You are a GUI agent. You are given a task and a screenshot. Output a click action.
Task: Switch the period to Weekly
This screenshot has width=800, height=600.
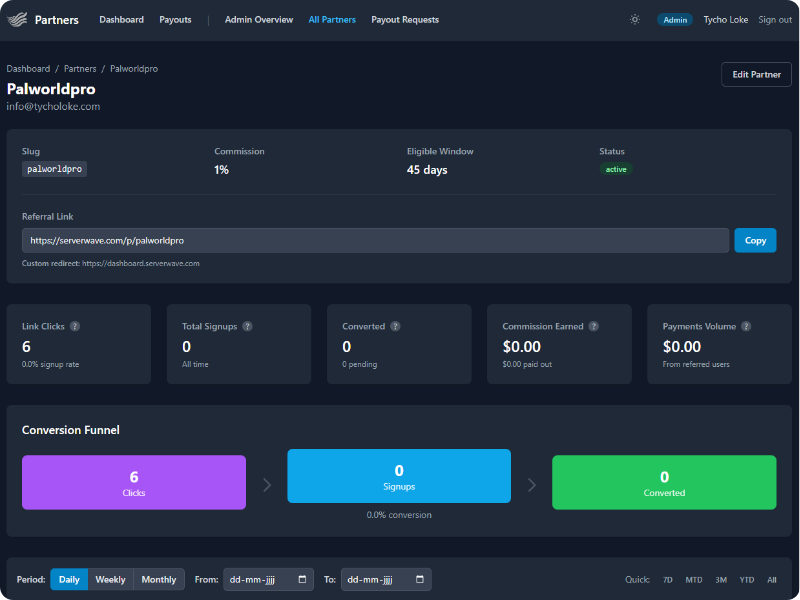pyautogui.click(x=110, y=579)
